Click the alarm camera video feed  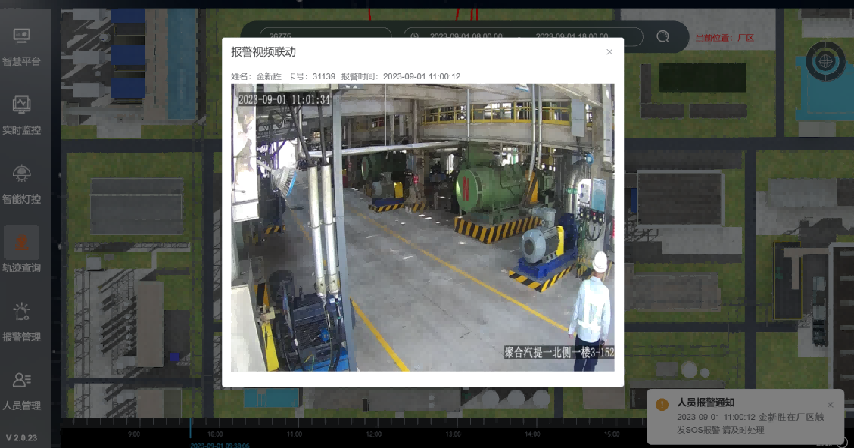pos(422,227)
